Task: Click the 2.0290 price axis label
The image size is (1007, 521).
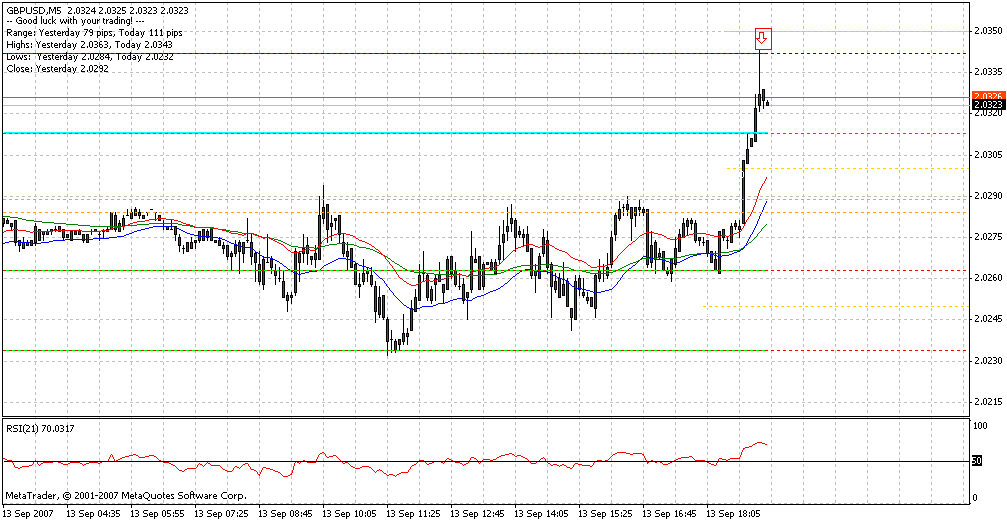Action: click(987, 196)
